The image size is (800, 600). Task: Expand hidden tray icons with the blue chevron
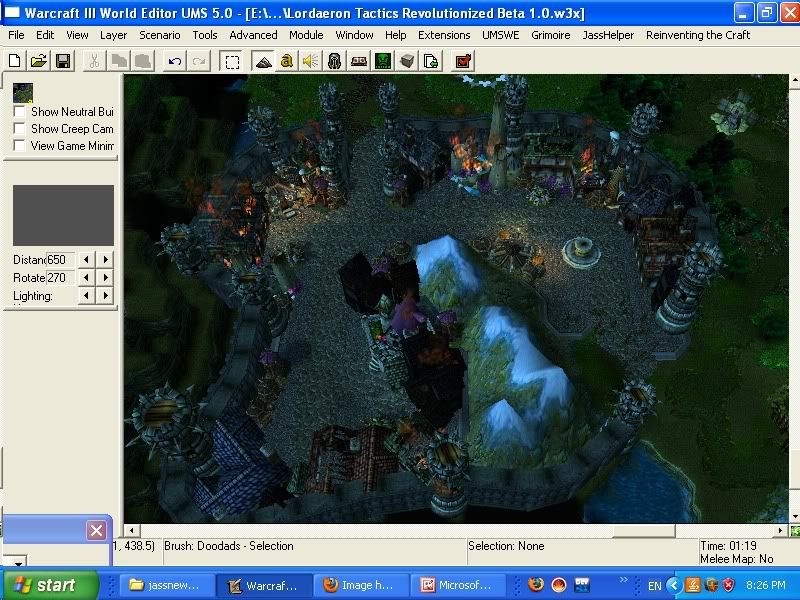pyautogui.click(x=674, y=585)
